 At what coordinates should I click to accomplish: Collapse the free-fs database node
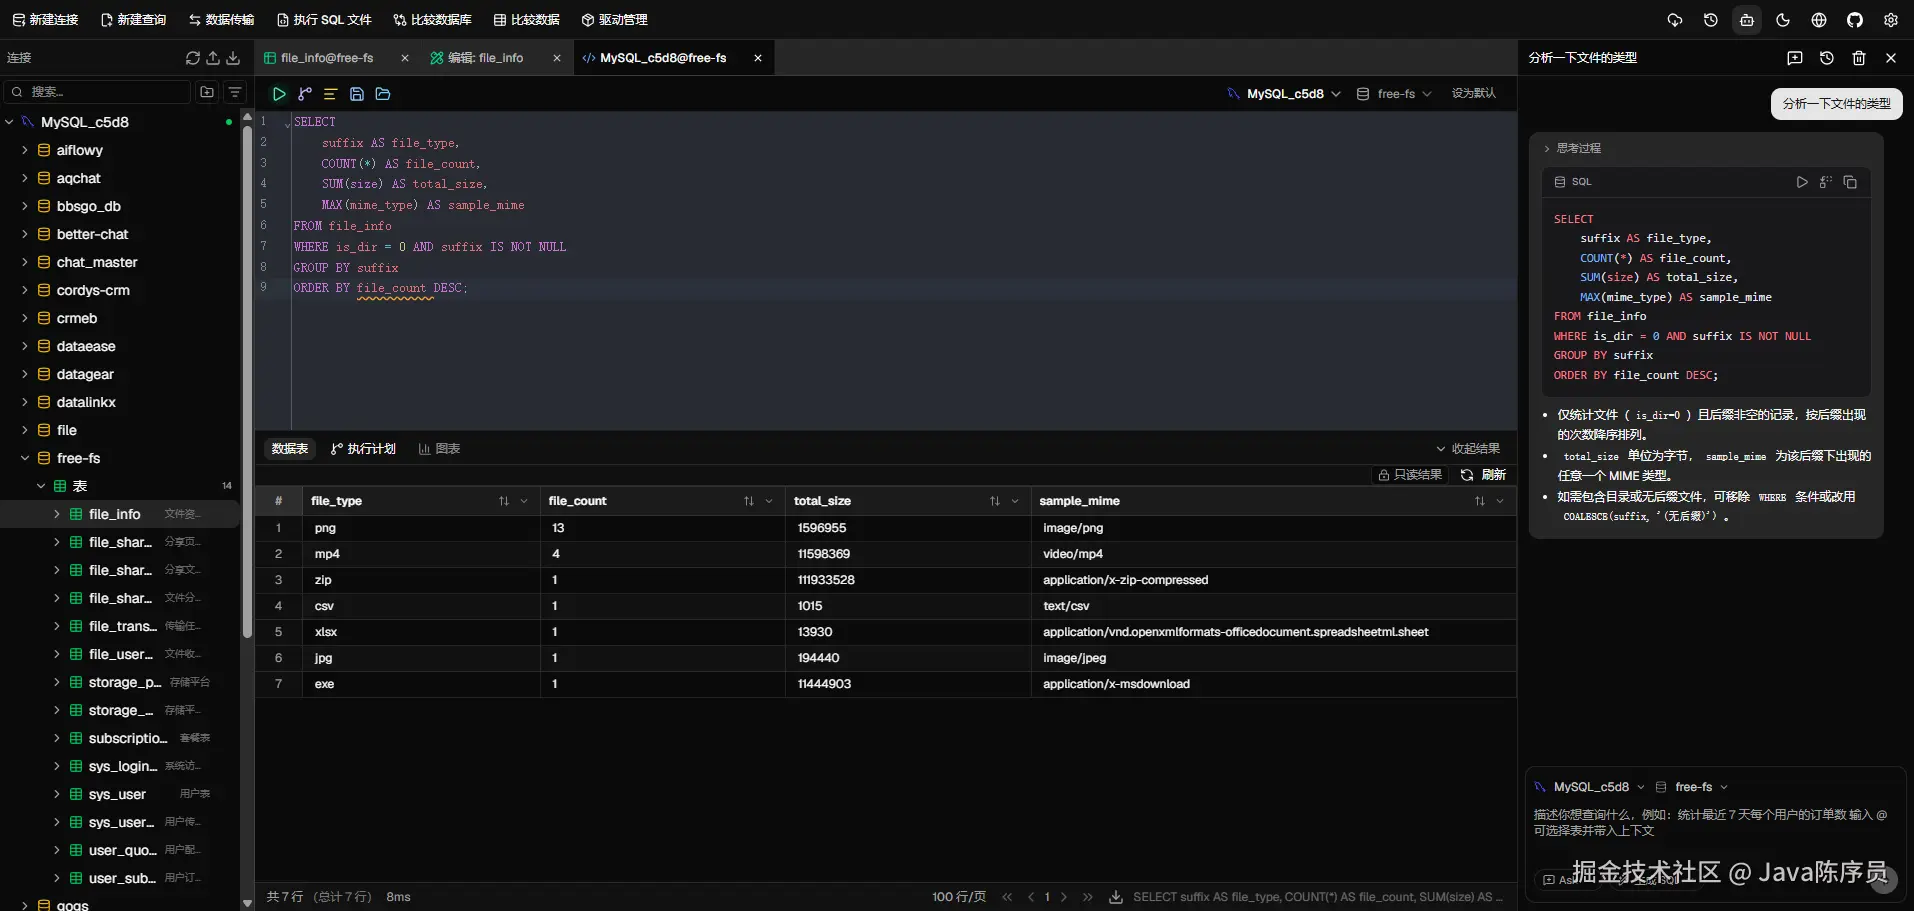point(25,458)
